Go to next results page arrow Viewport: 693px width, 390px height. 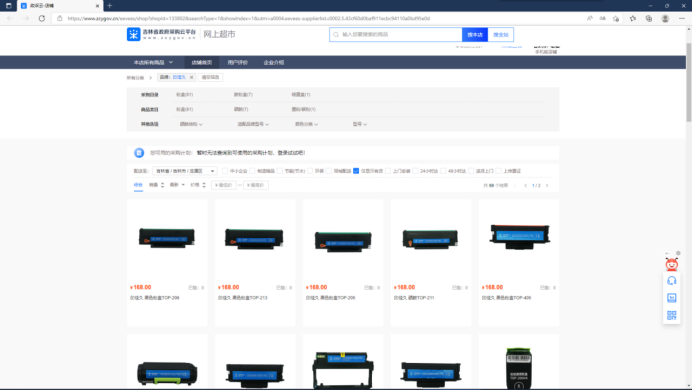[x=547, y=186]
